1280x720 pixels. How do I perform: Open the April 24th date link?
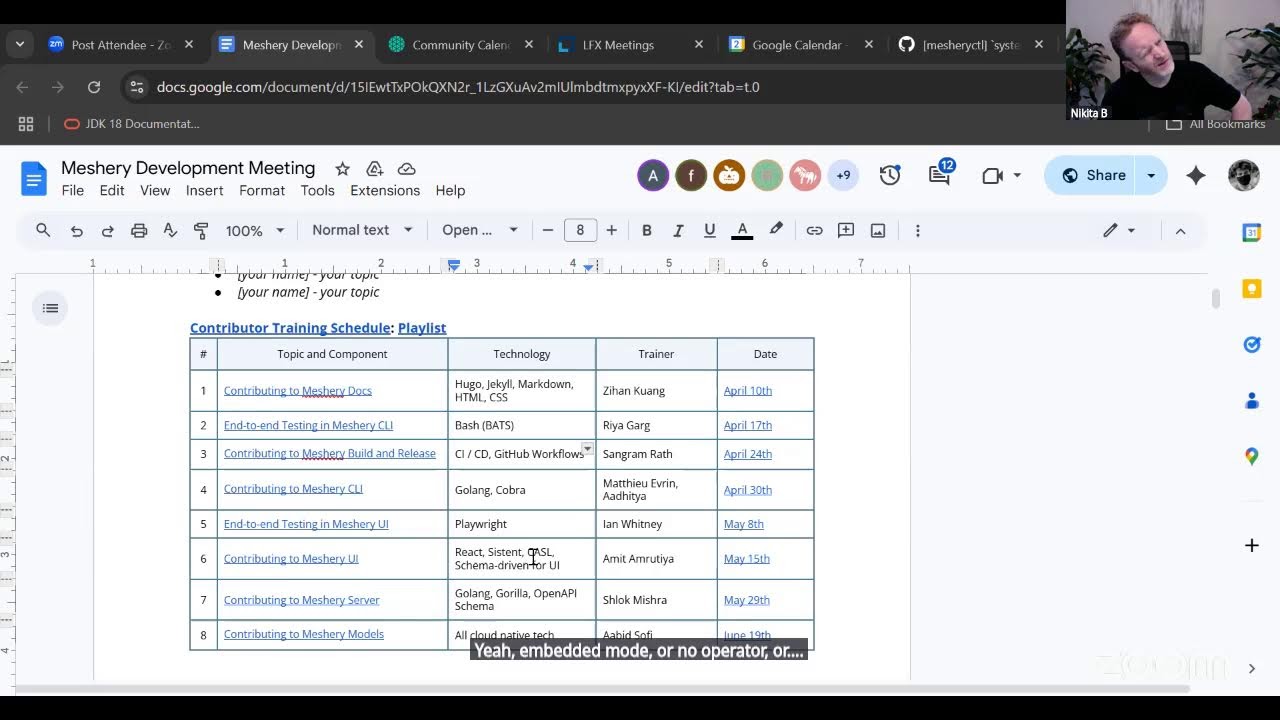[748, 454]
